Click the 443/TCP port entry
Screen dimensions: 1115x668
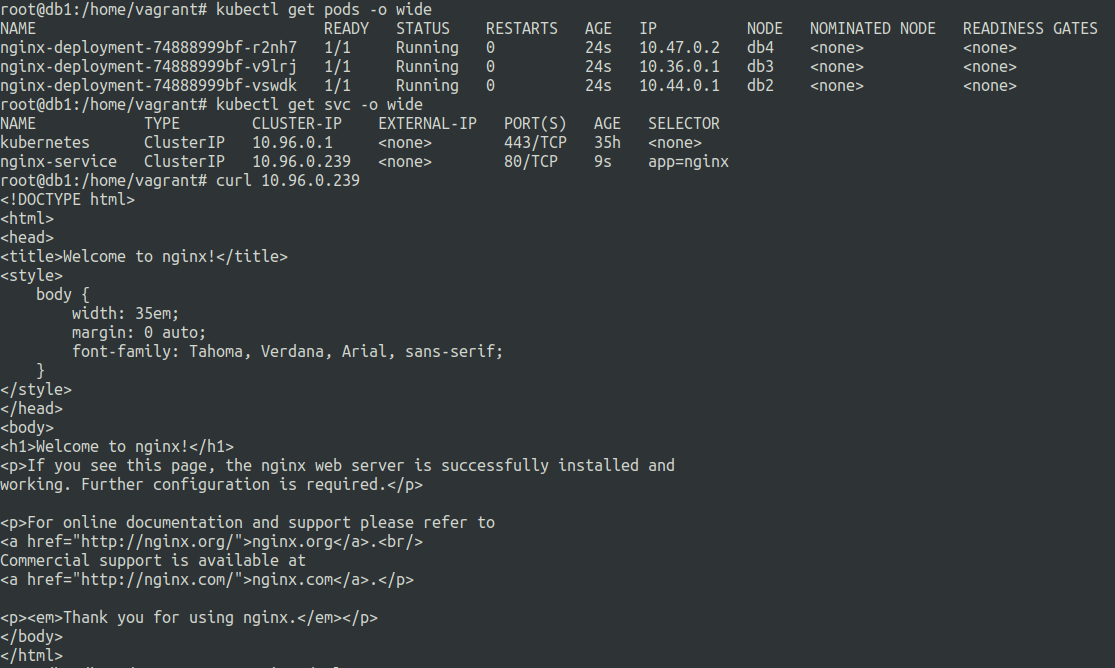(535, 143)
